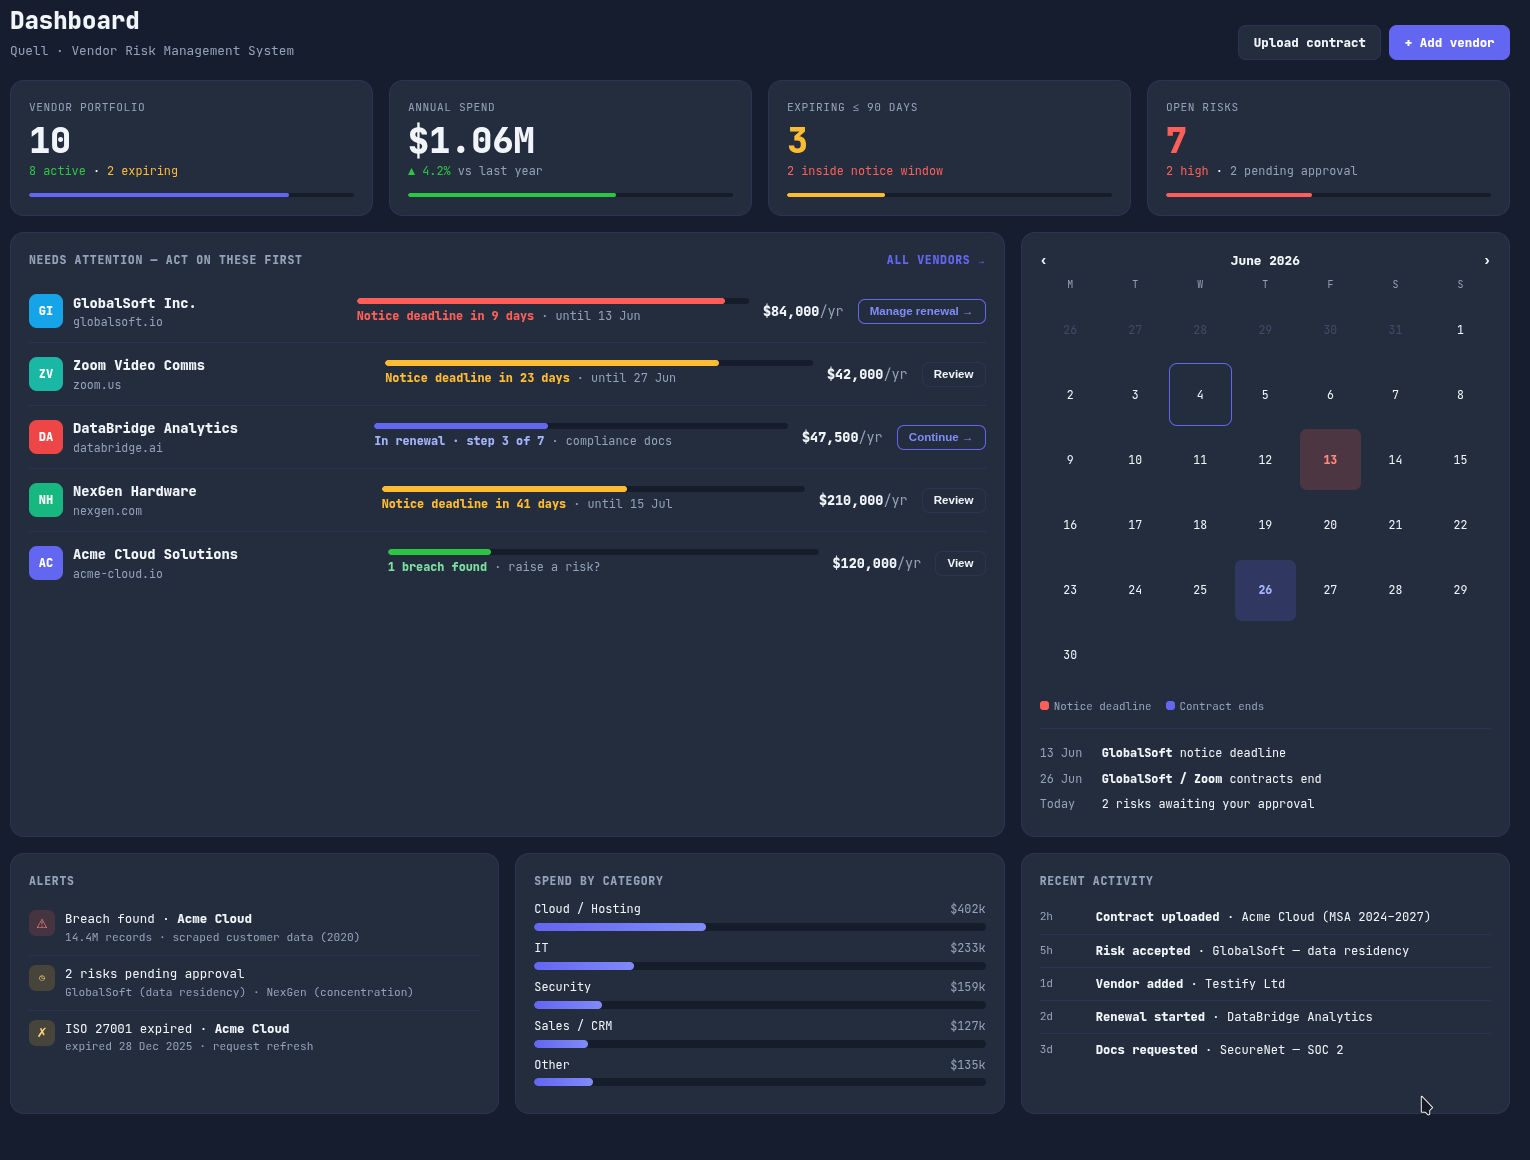Click the zoom.us domain text
Screen dimensions: 1530x1160
97,385
